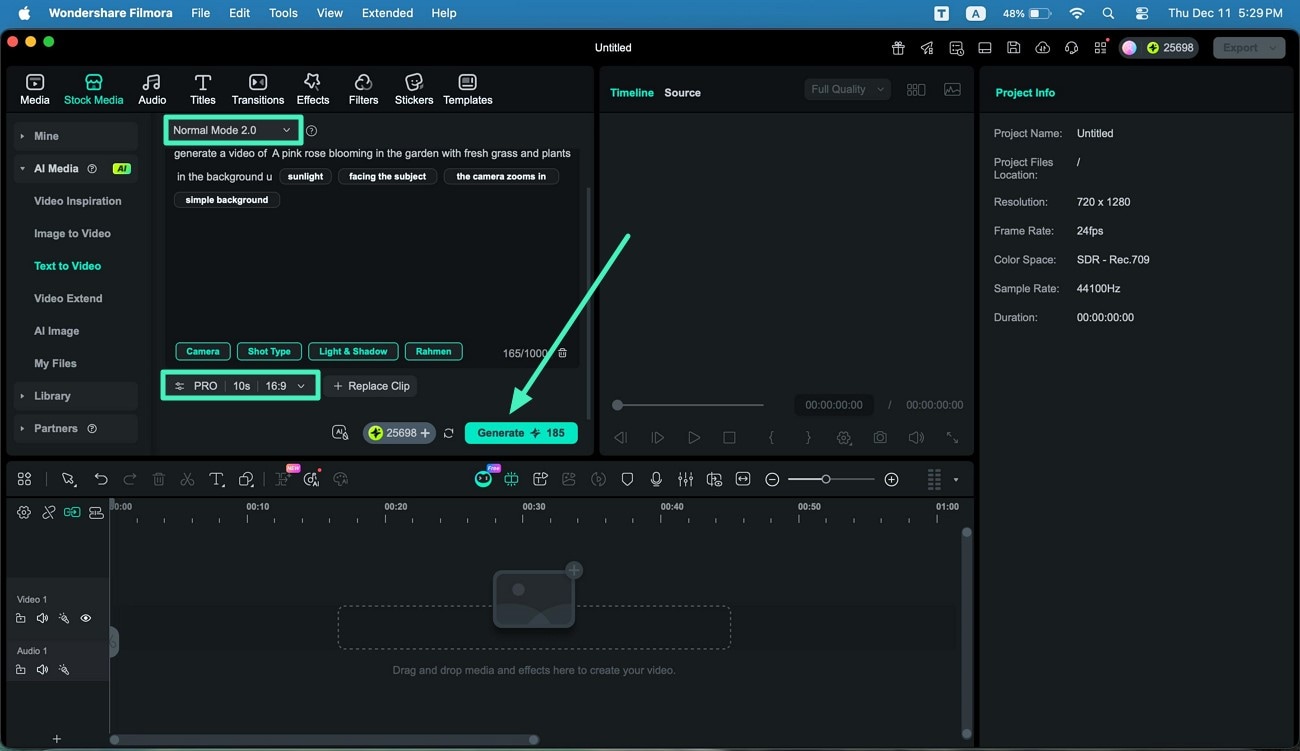Open the Tools menu in menu bar
Viewport: 1300px width, 751px height.
tap(283, 13)
